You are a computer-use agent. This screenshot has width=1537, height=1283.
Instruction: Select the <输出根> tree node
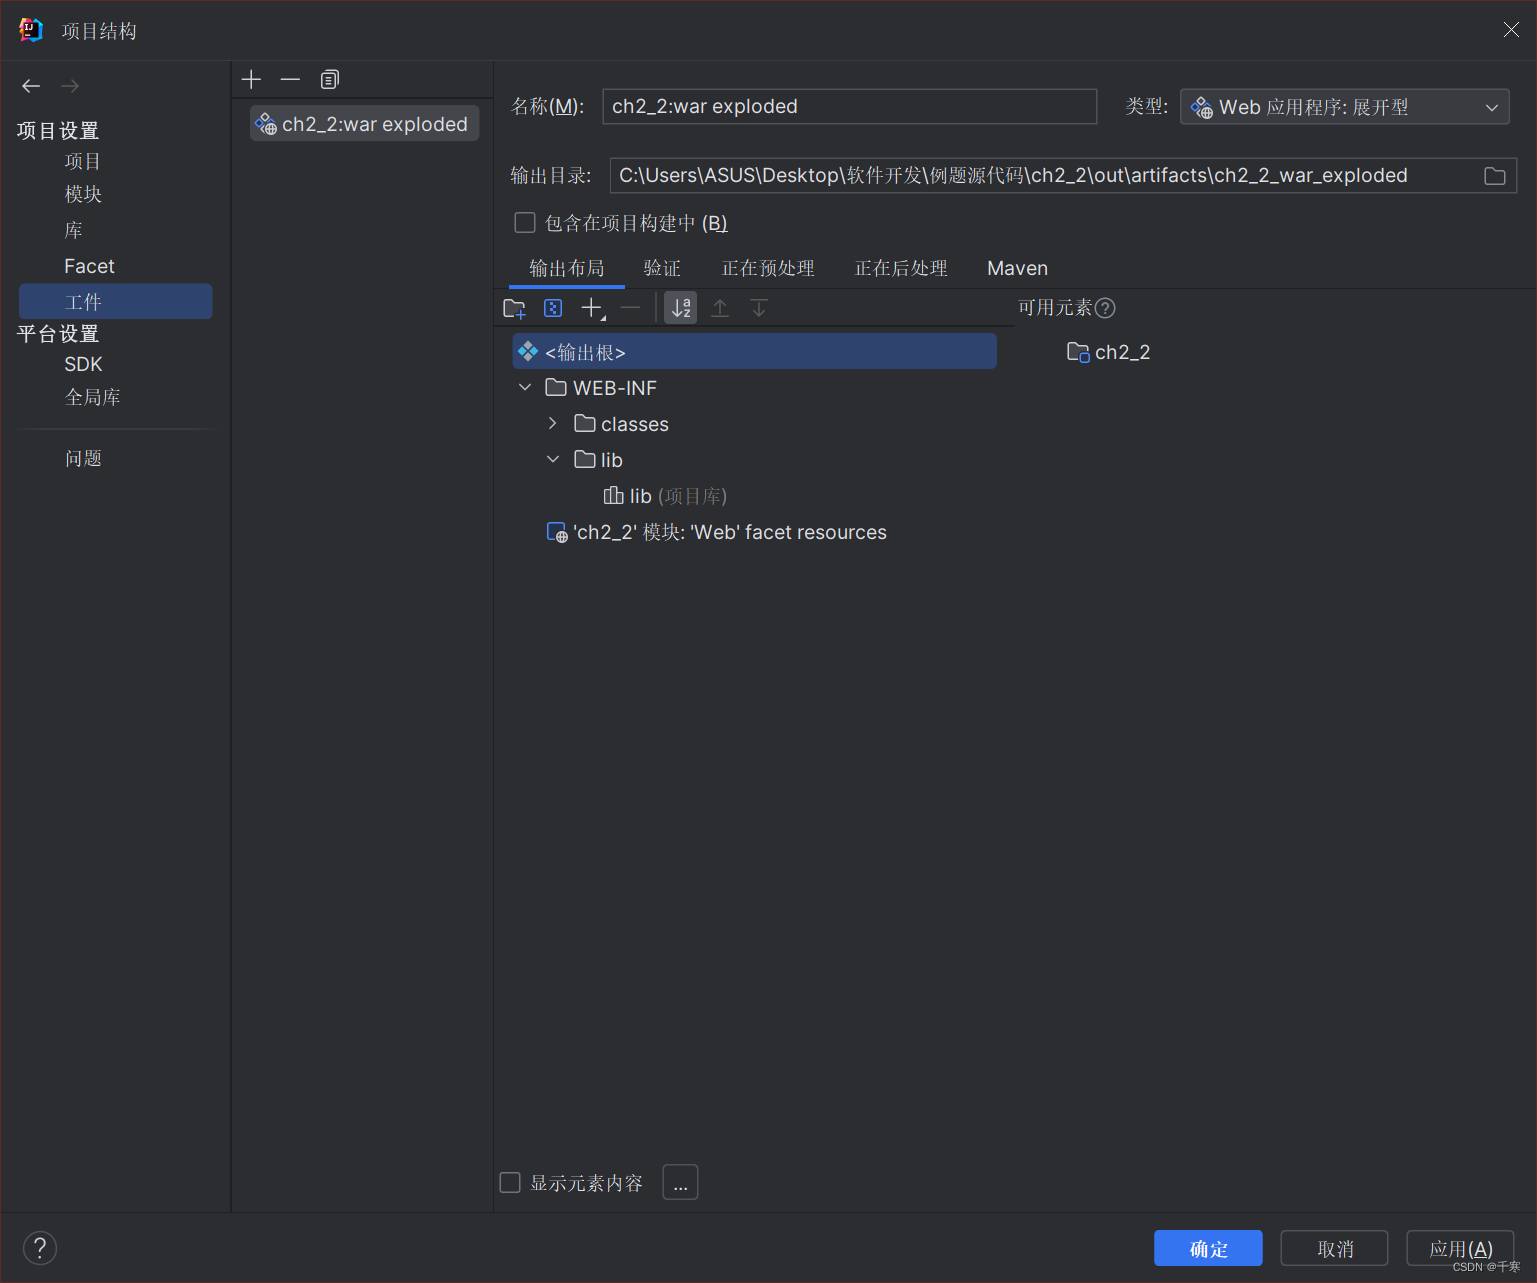[x=754, y=351]
